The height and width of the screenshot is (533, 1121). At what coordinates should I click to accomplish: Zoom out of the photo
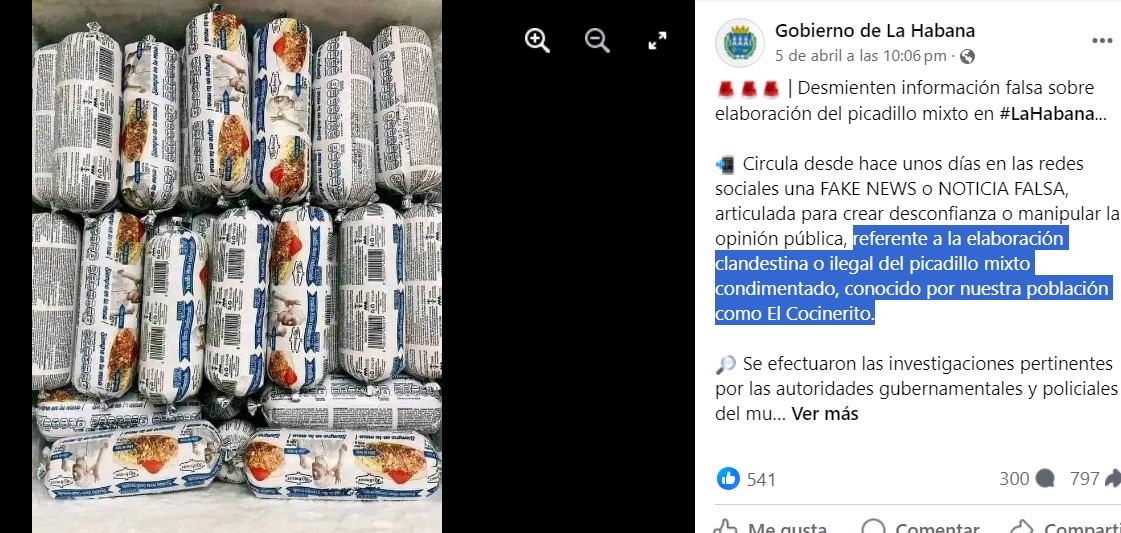pyautogui.click(x=597, y=41)
